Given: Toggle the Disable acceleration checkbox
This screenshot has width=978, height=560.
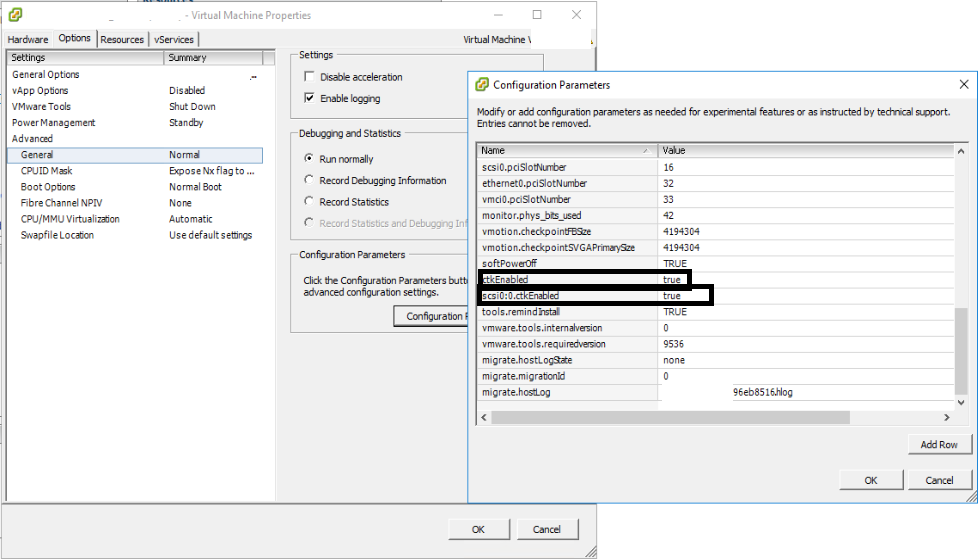Looking at the screenshot, I should point(309,76).
